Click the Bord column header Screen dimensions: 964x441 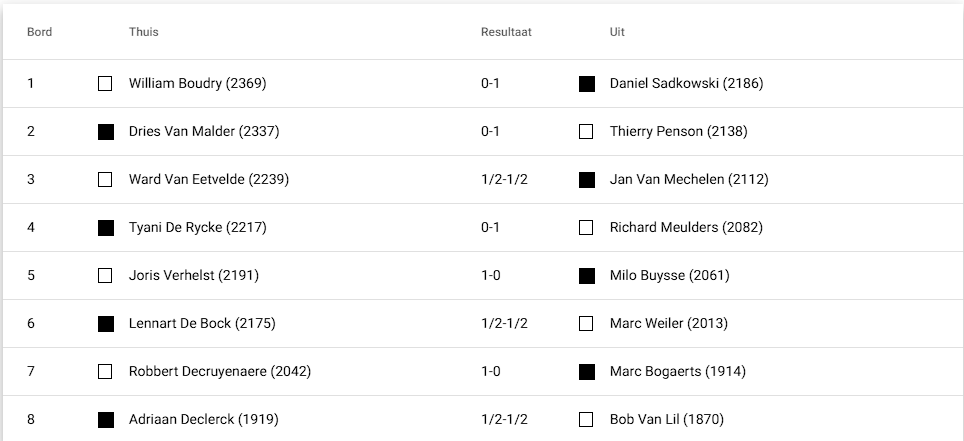[x=39, y=32]
